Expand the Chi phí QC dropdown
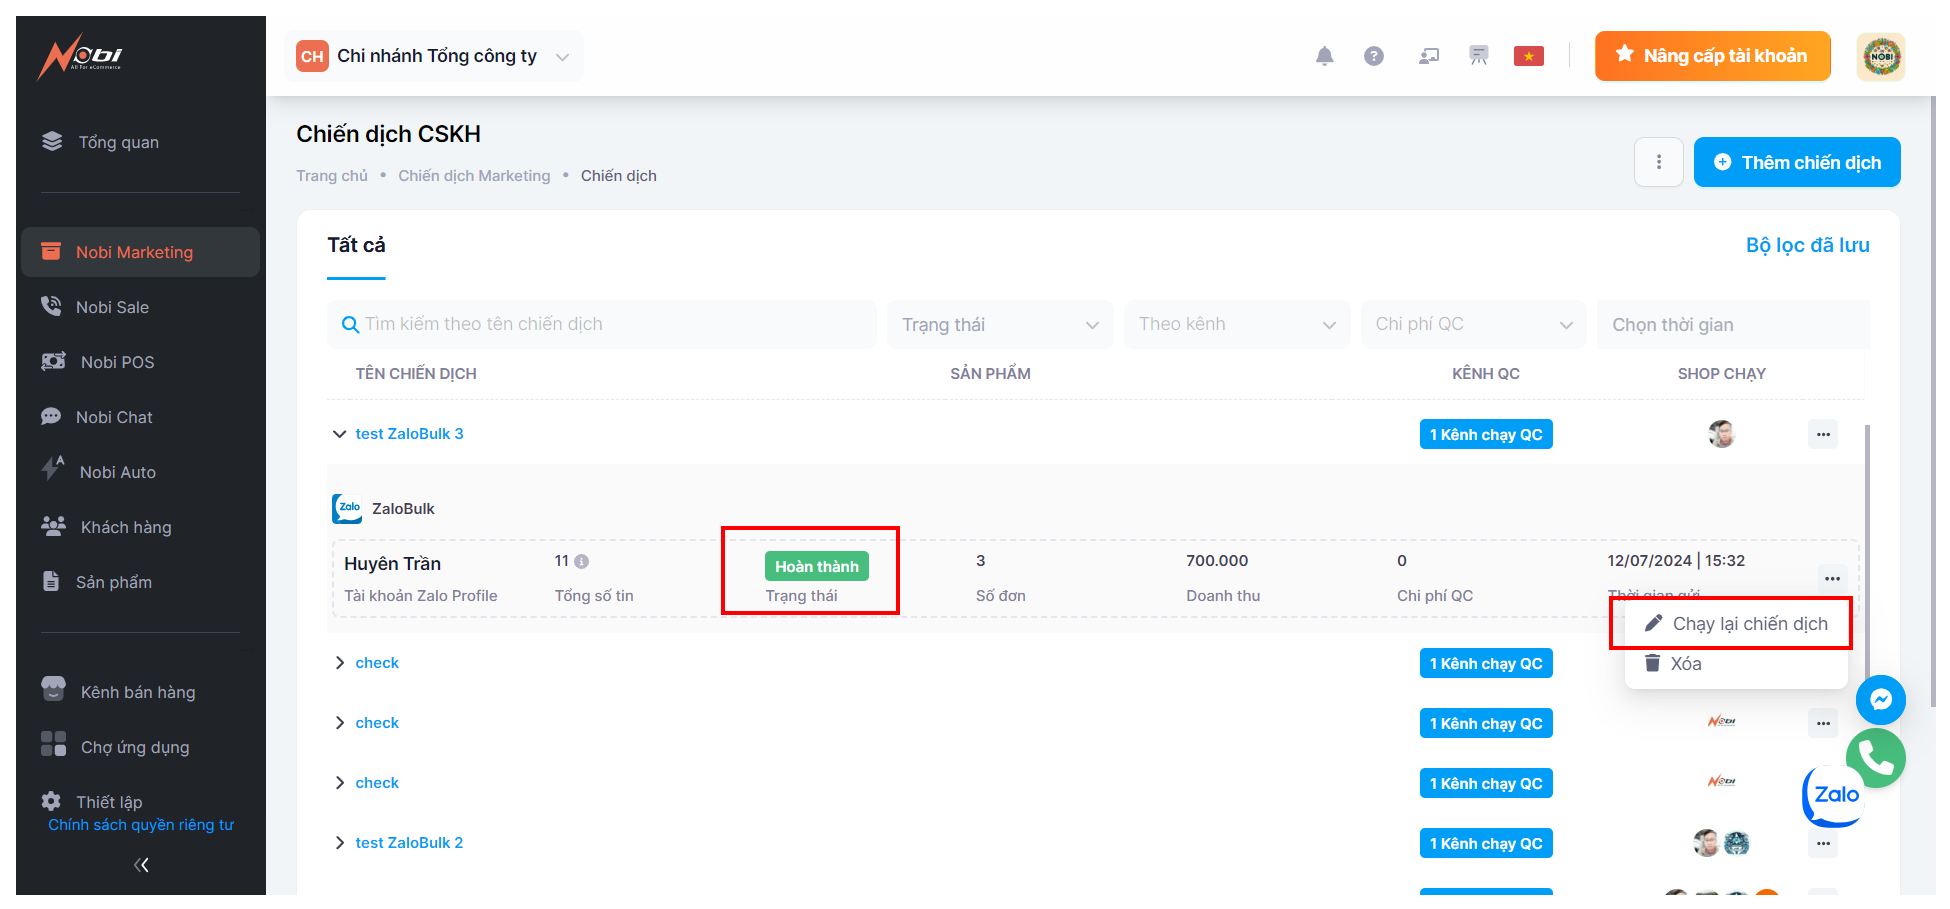Viewport: 1950px width, 909px height. click(1473, 325)
